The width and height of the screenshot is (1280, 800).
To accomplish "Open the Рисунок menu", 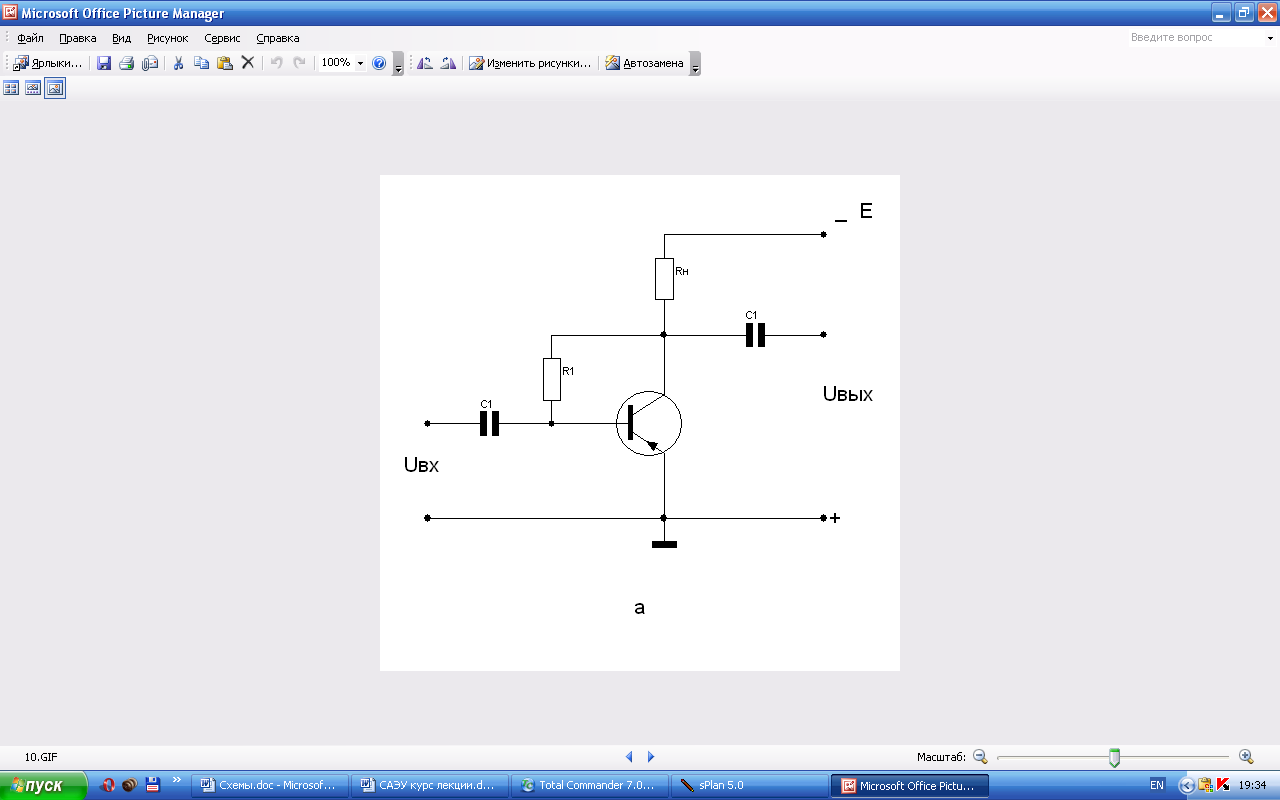I will [x=167, y=38].
